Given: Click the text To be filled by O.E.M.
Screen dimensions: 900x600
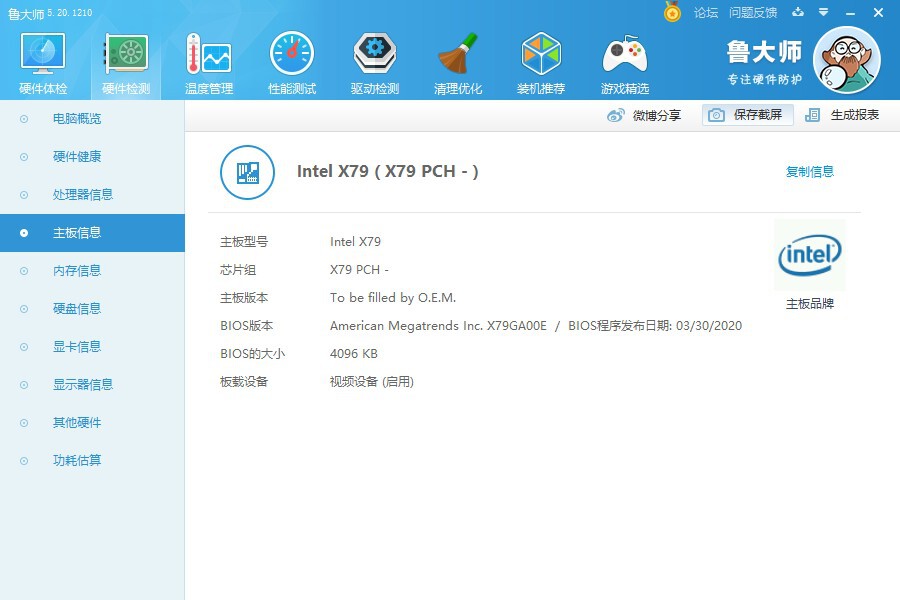Looking at the screenshot, I should pyautogui.click(x=393, y=297).
